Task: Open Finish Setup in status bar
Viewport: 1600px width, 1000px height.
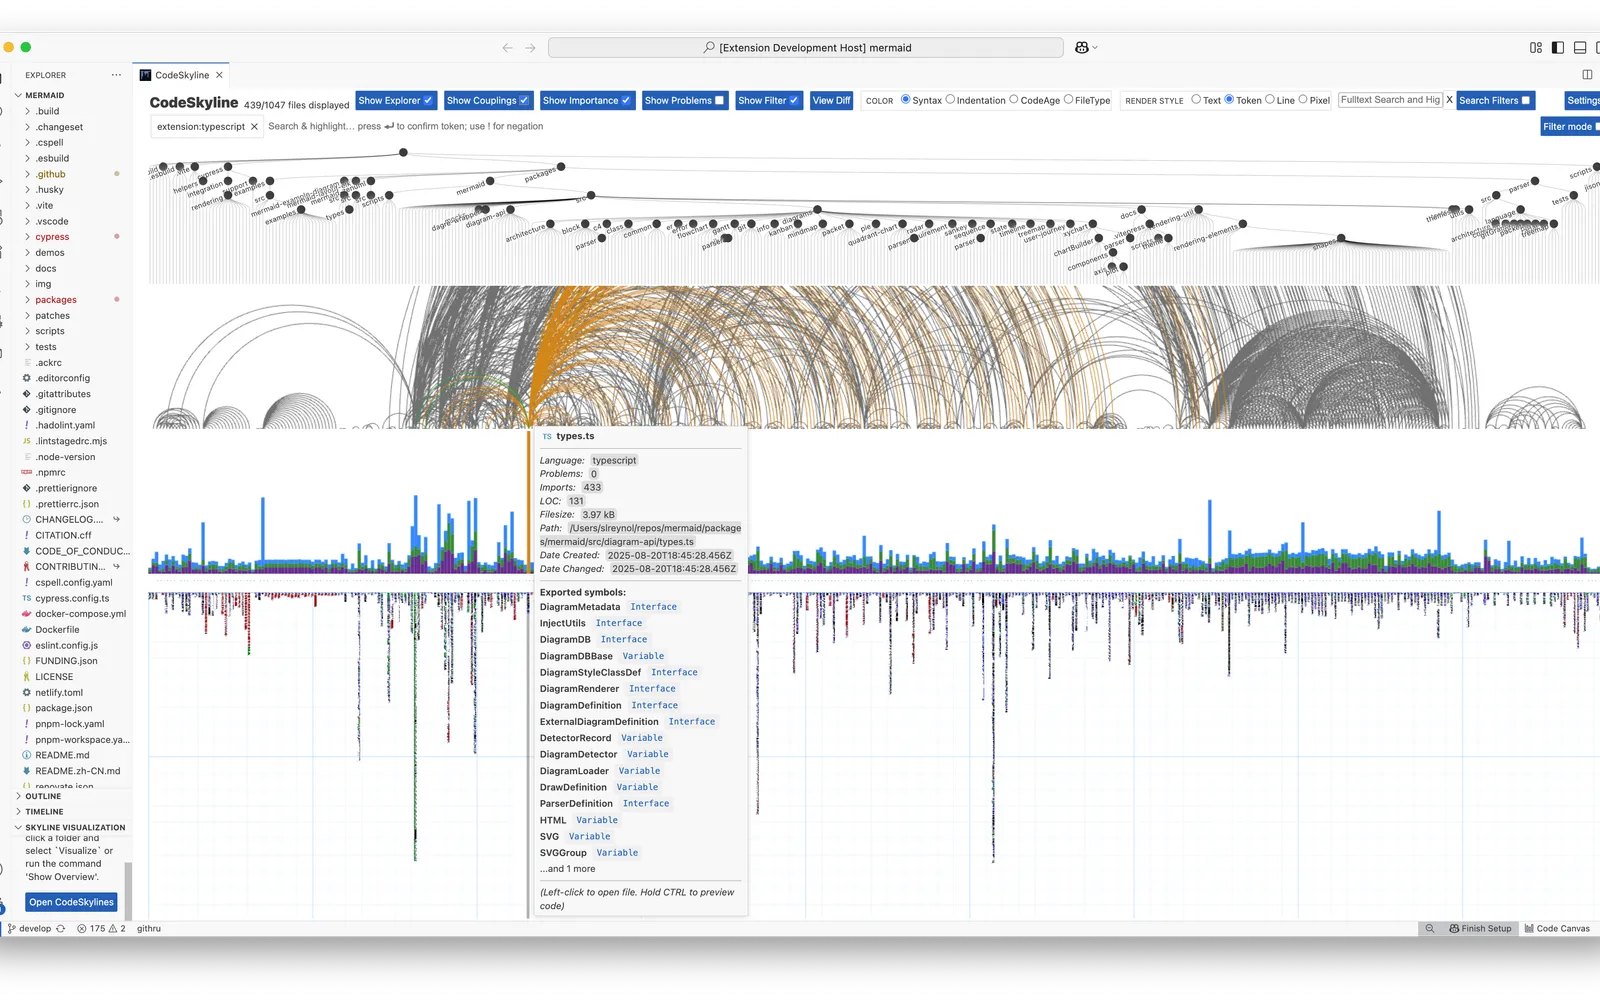Action: 1480,928
